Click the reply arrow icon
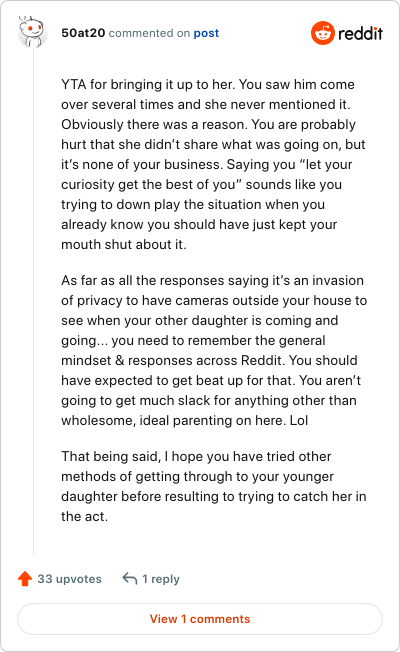This screenshot has width=400, height=652. point(130,578)
